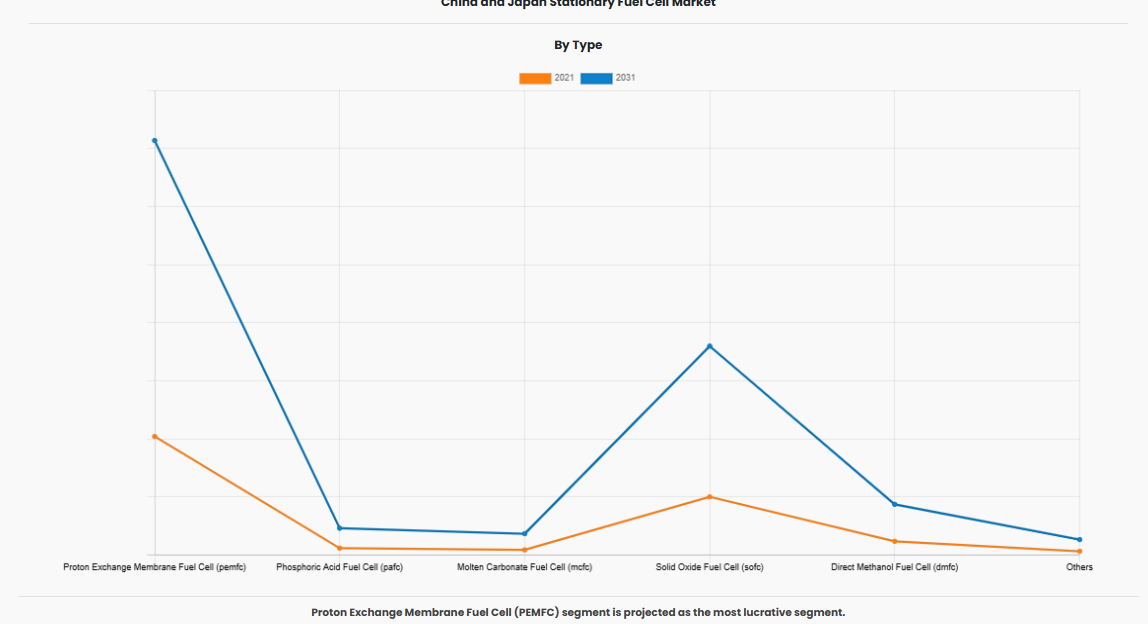Select the 2031 Others data point
The width and height of the screenshot is (1148, 624).
(1080, 540)
